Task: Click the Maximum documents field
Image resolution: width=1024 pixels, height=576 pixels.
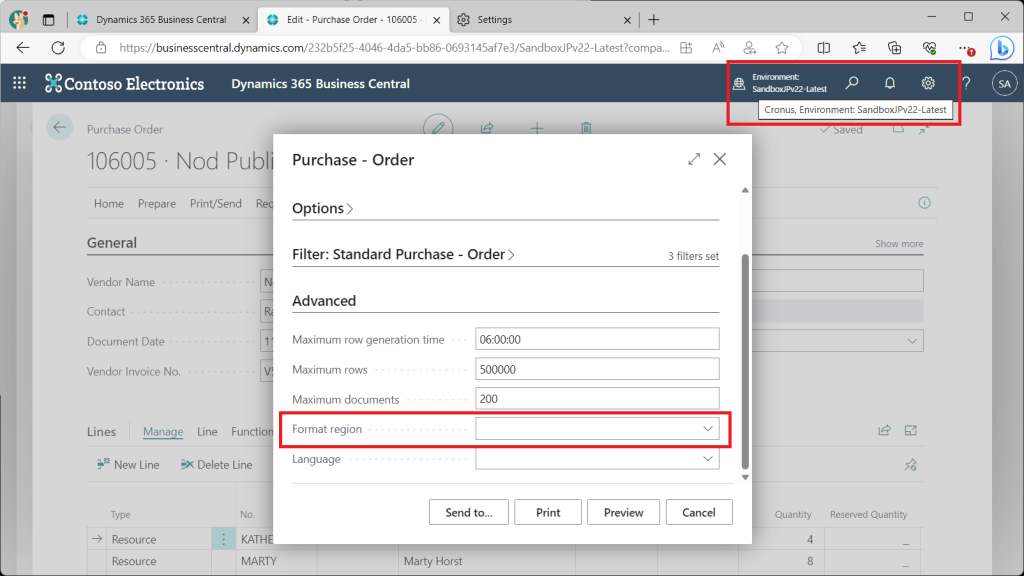Action: pyautogui.click(x=597, y=399)
